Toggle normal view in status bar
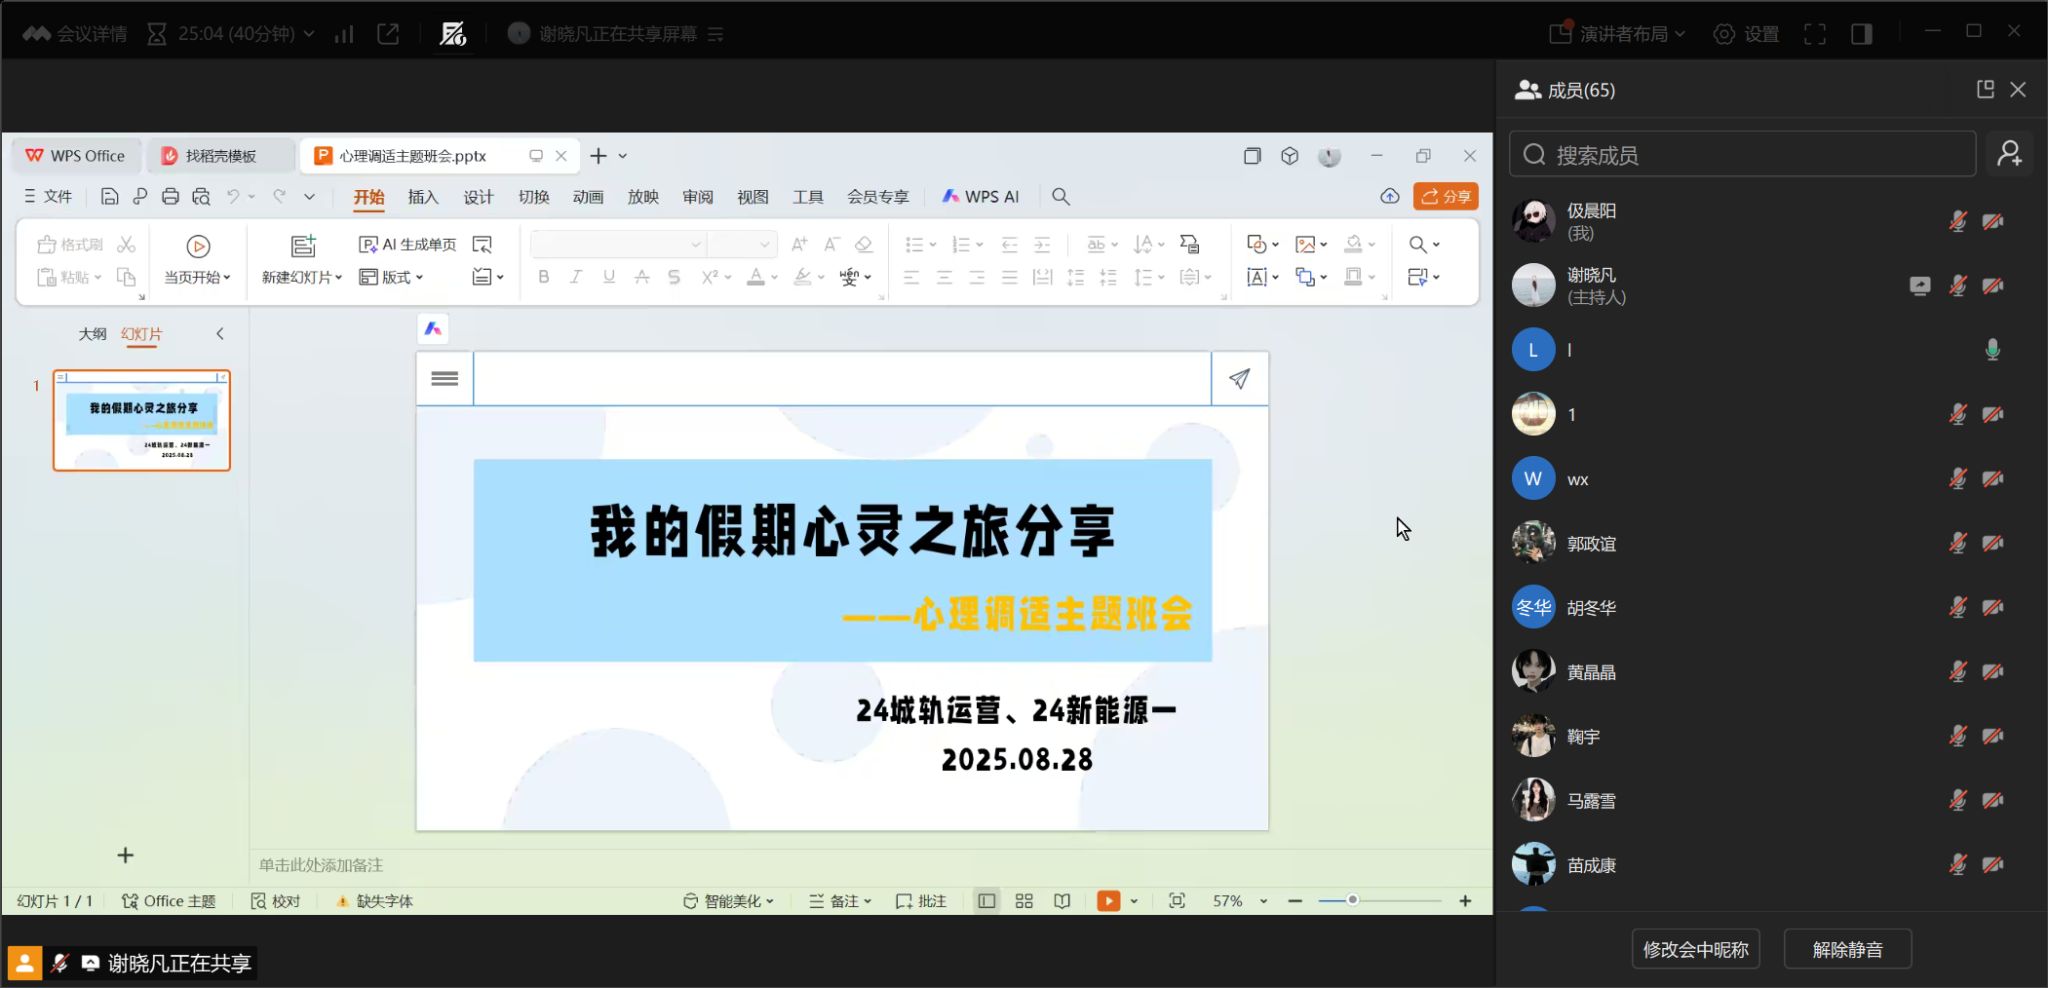The image size is (2048, 988). (x=987, y=901)
